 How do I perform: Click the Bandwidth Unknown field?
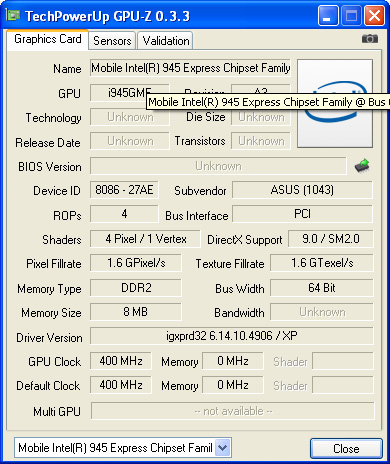coord(322,312)
